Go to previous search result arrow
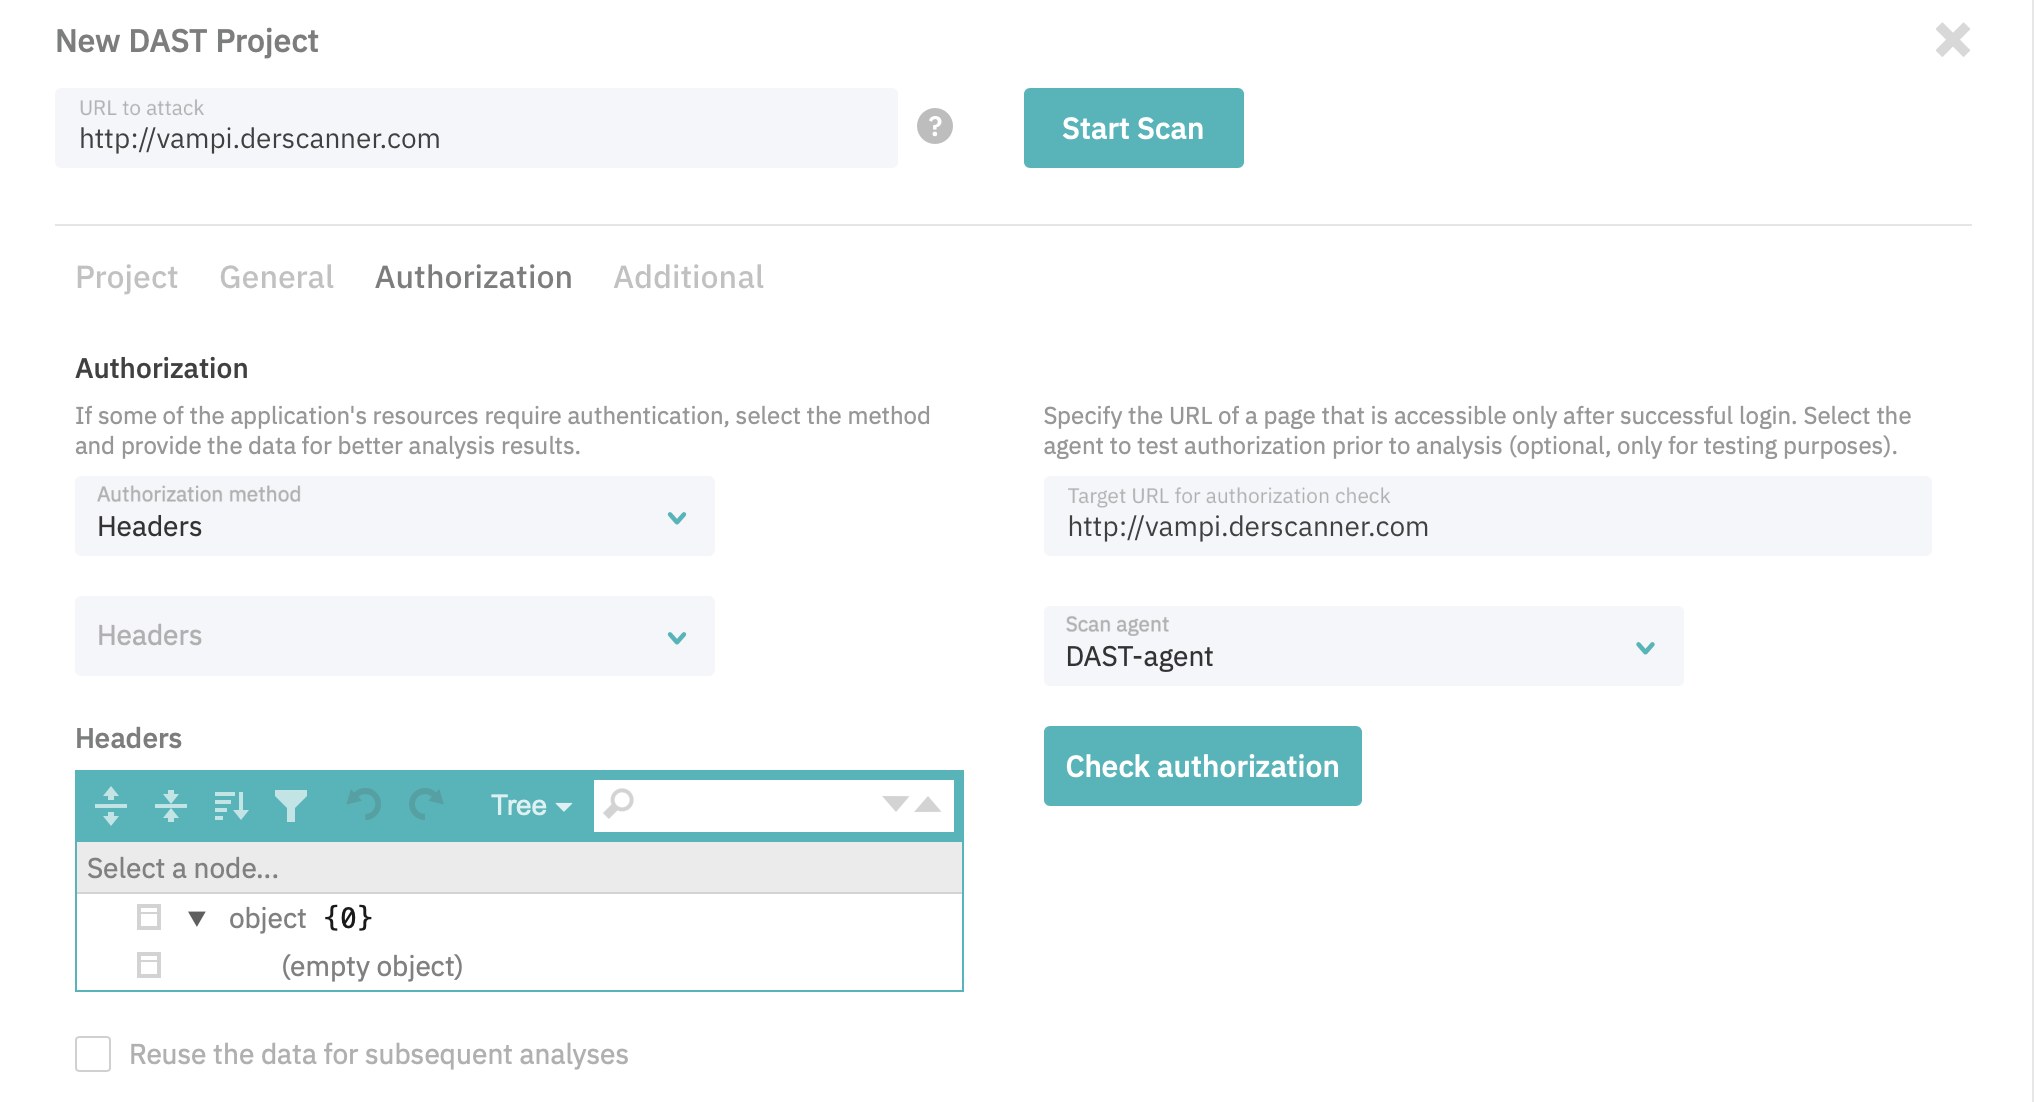The height and width of the screenshot is (1102, 2034). (x=928, y=804)
